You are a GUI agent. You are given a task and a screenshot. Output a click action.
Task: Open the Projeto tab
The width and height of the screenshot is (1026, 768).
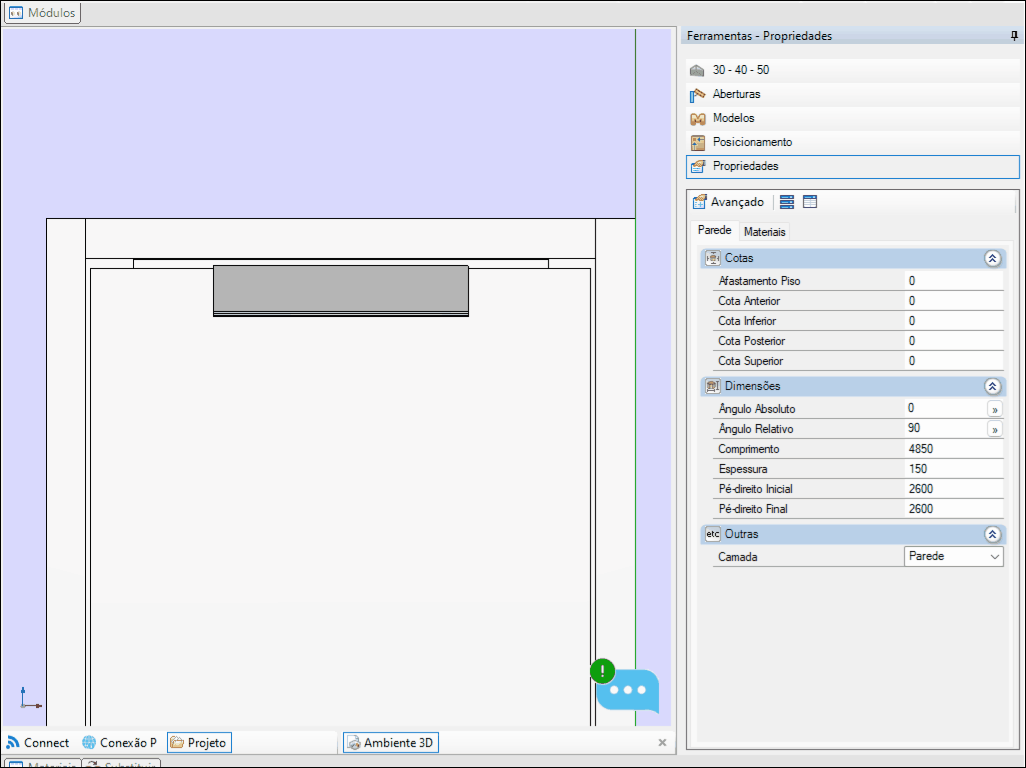click(198, 743)
